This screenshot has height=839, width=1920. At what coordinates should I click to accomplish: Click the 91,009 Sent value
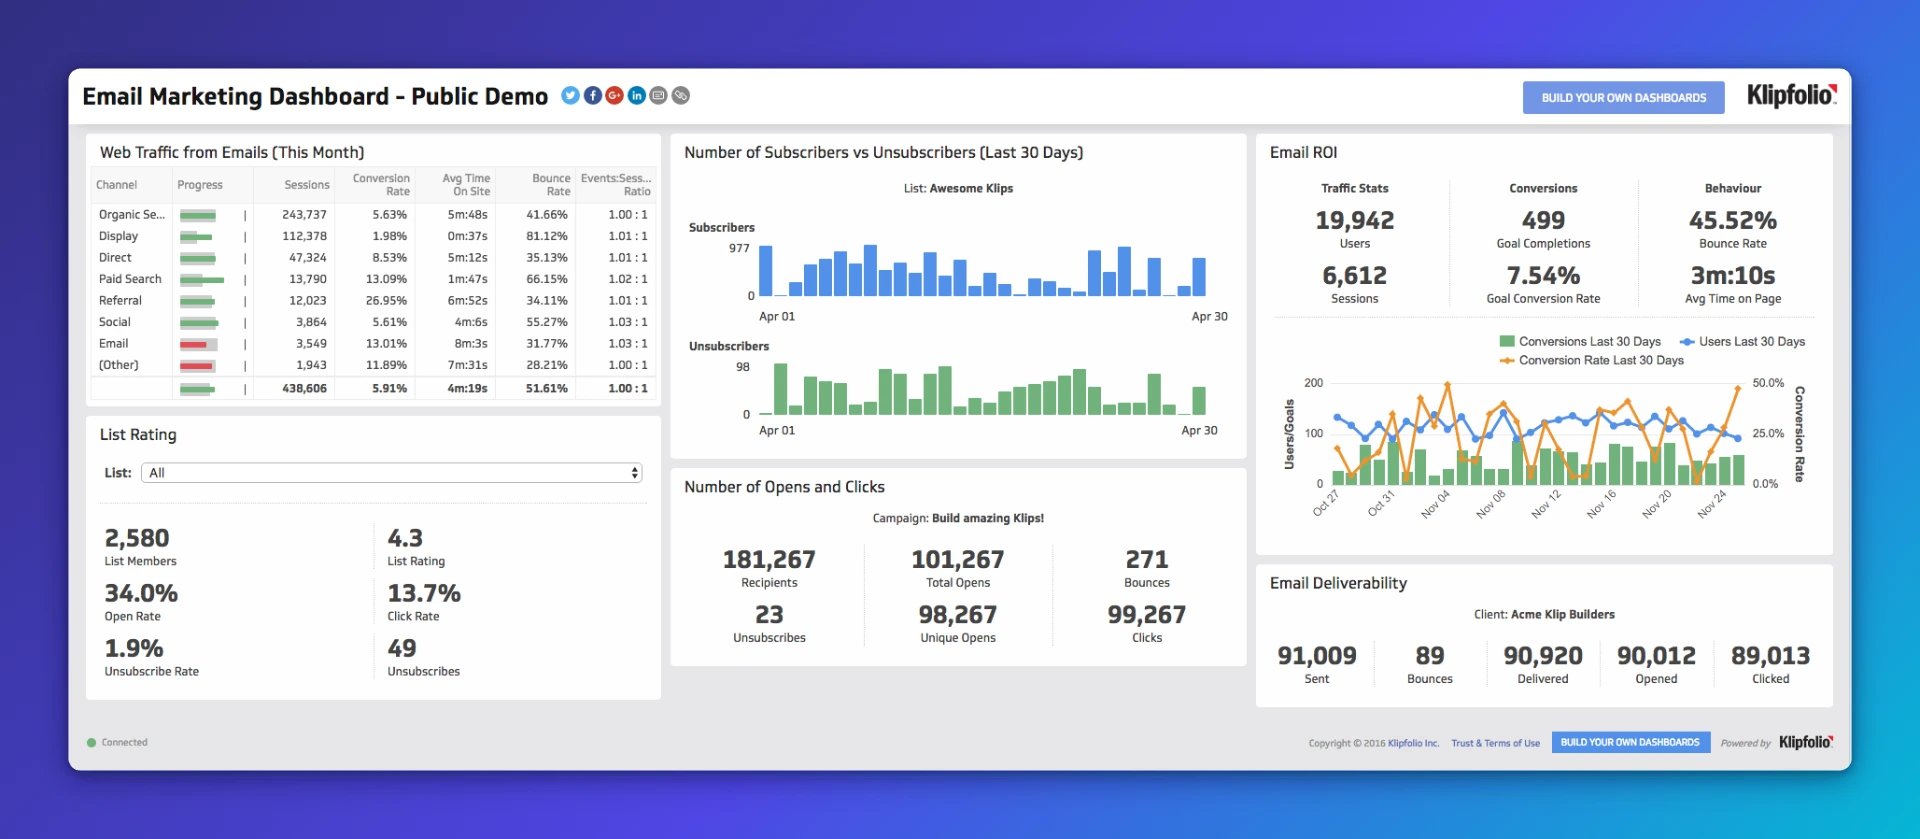[x=1316, y=655]
